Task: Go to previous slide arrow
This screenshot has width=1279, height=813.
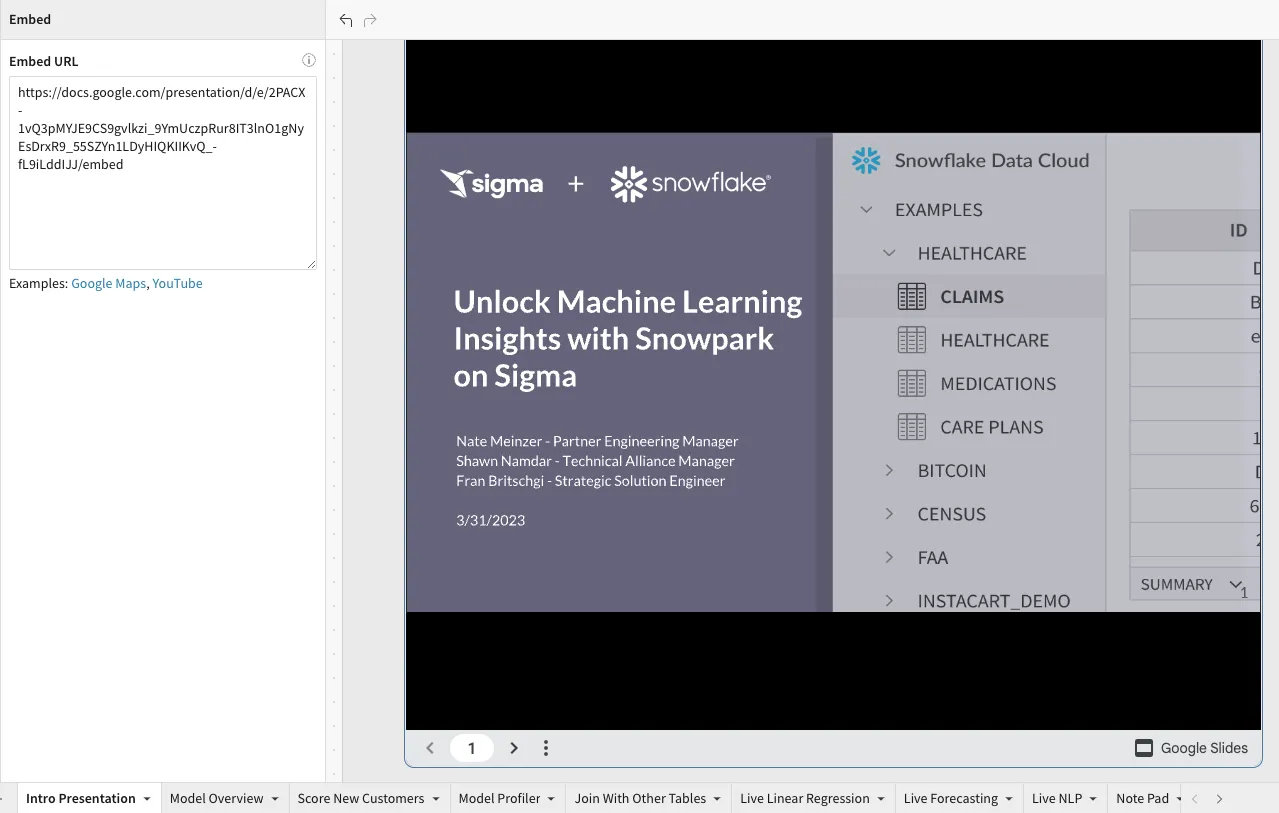Action: tap(430, 748)
